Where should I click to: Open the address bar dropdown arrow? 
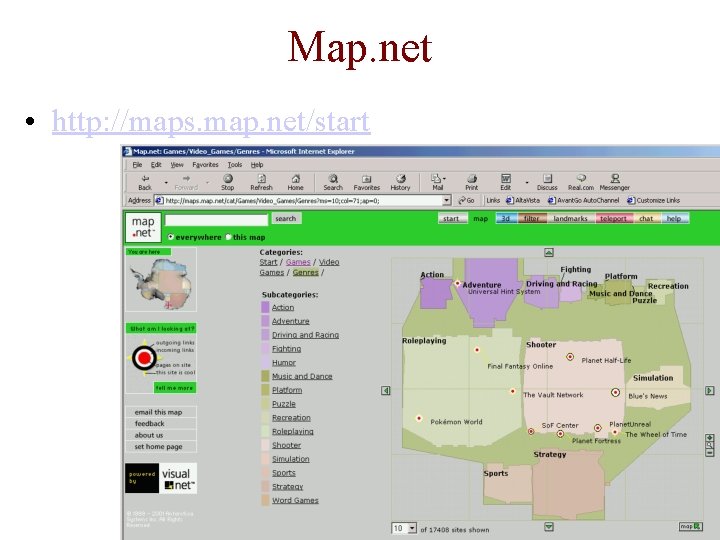click(446, 201)
